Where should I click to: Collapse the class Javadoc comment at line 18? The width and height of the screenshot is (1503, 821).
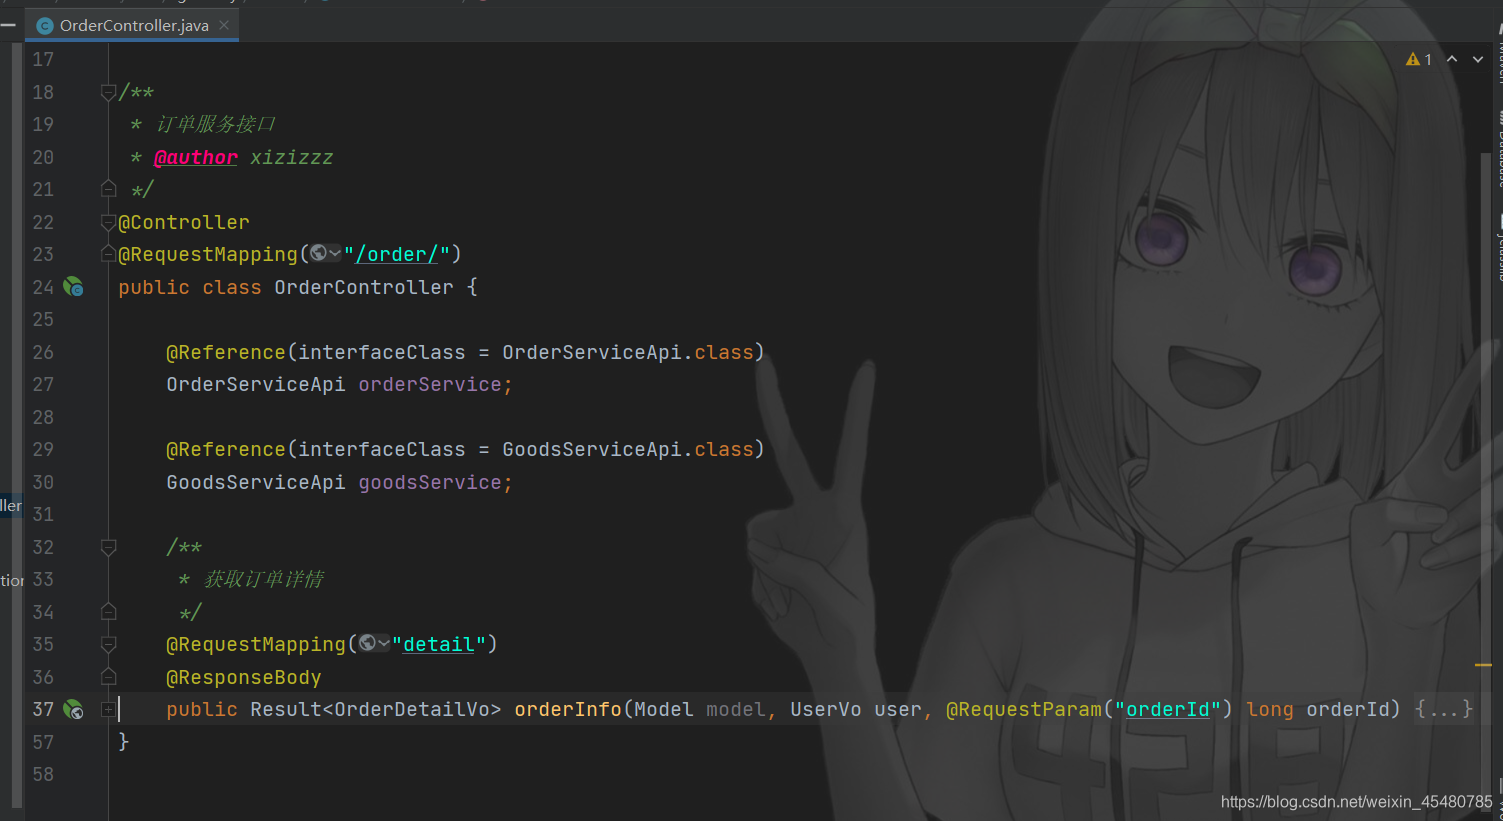pyautogui.click(x=108, y=92)
